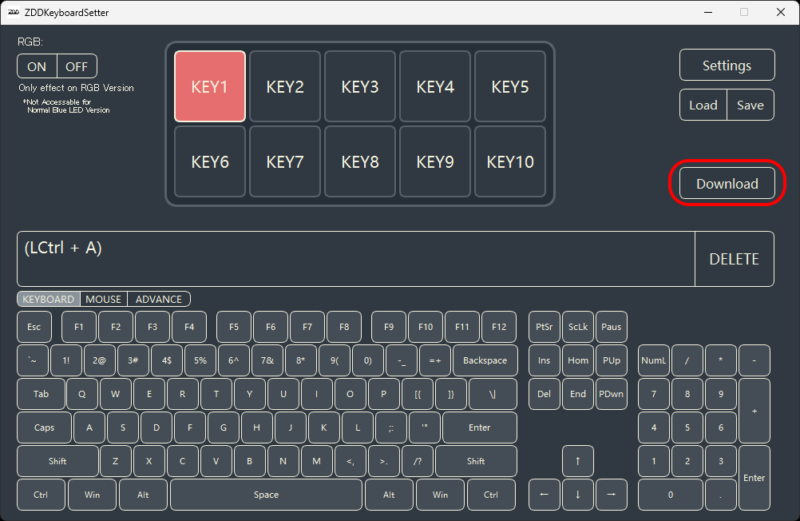Screen dimensions: 800x521
Task: Turn RGB lighting ON
Action: (x=37, y=67)
